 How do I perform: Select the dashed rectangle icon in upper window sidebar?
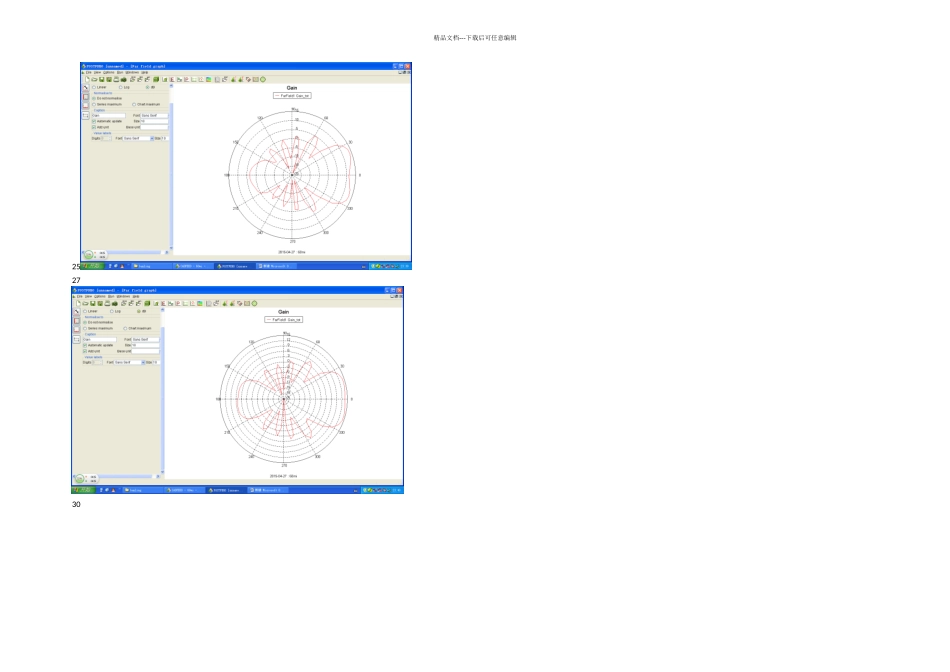tap(85, 115)
